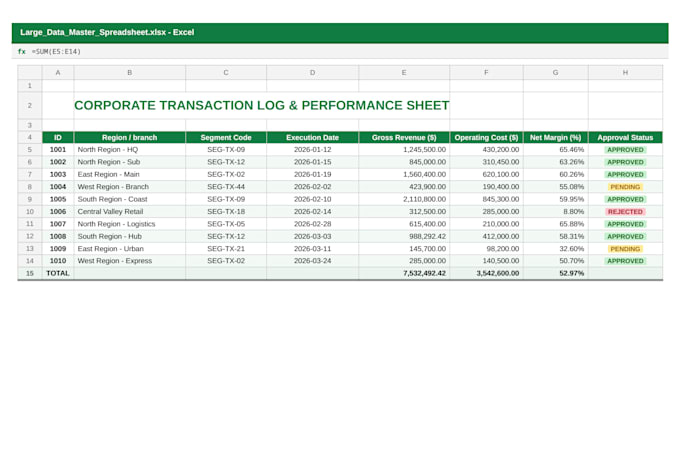The width and height of the screenshot is (680, 459).
Task: Select the North Region - Sub cell
Action: (130, 162)
